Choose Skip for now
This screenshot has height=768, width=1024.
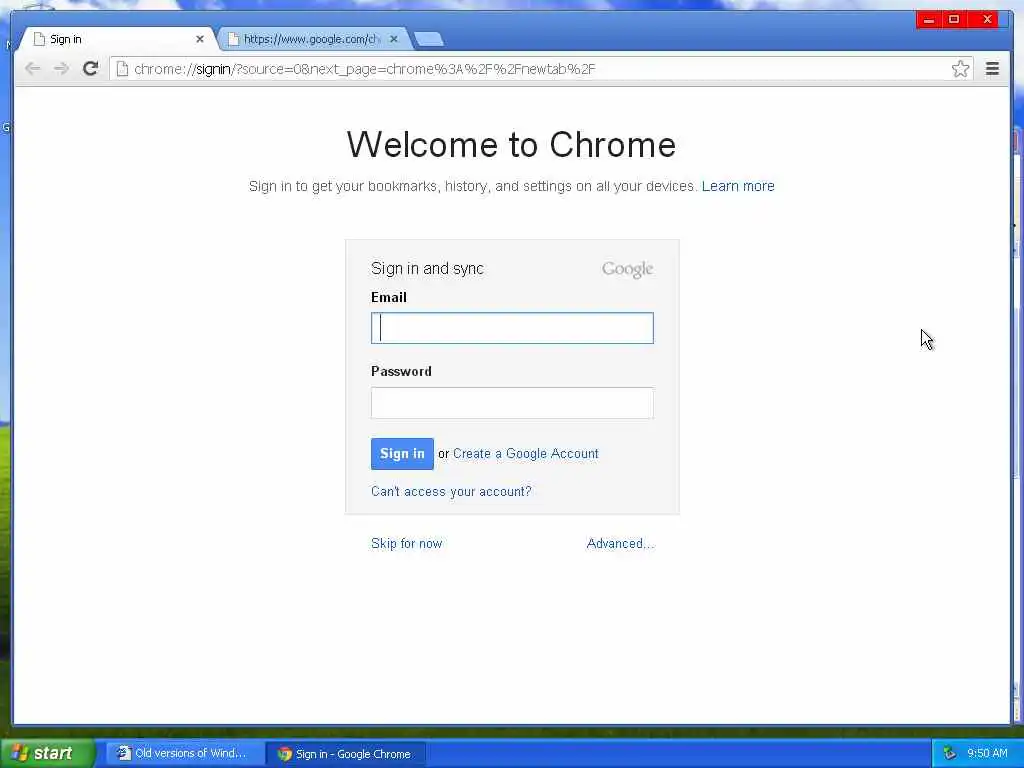[x=406, y=543]
